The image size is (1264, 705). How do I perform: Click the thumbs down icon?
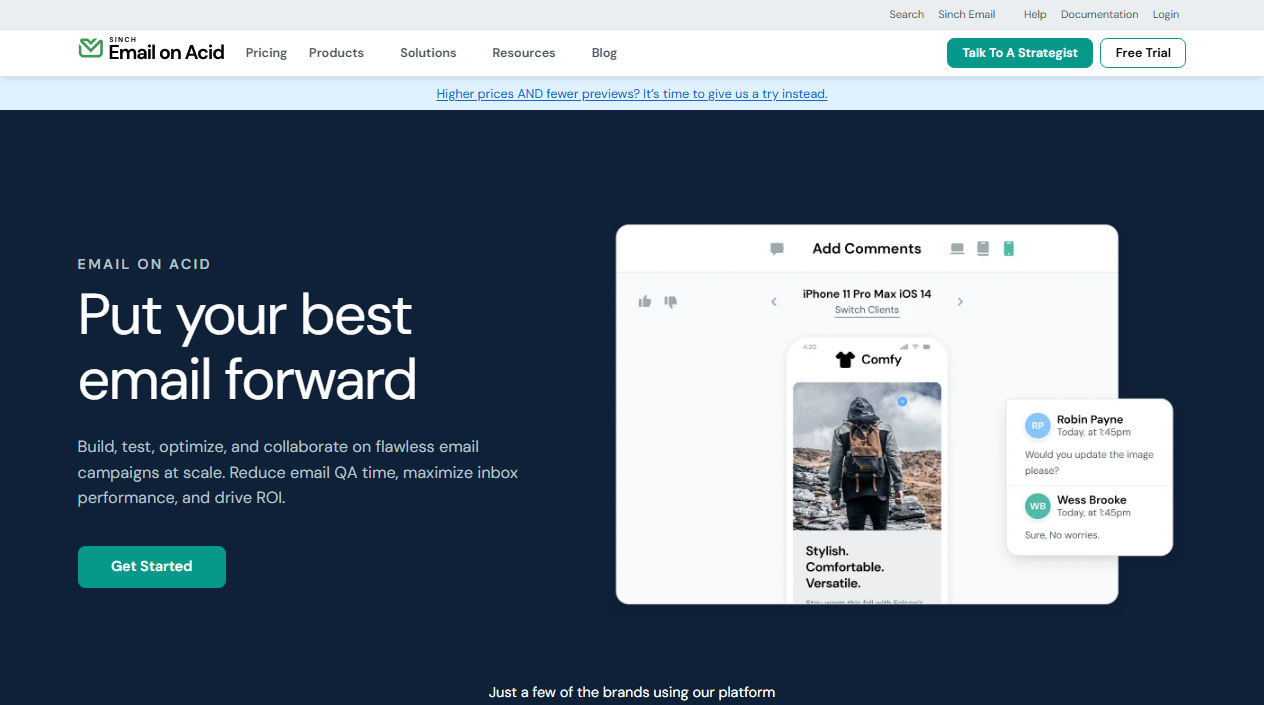671,301
